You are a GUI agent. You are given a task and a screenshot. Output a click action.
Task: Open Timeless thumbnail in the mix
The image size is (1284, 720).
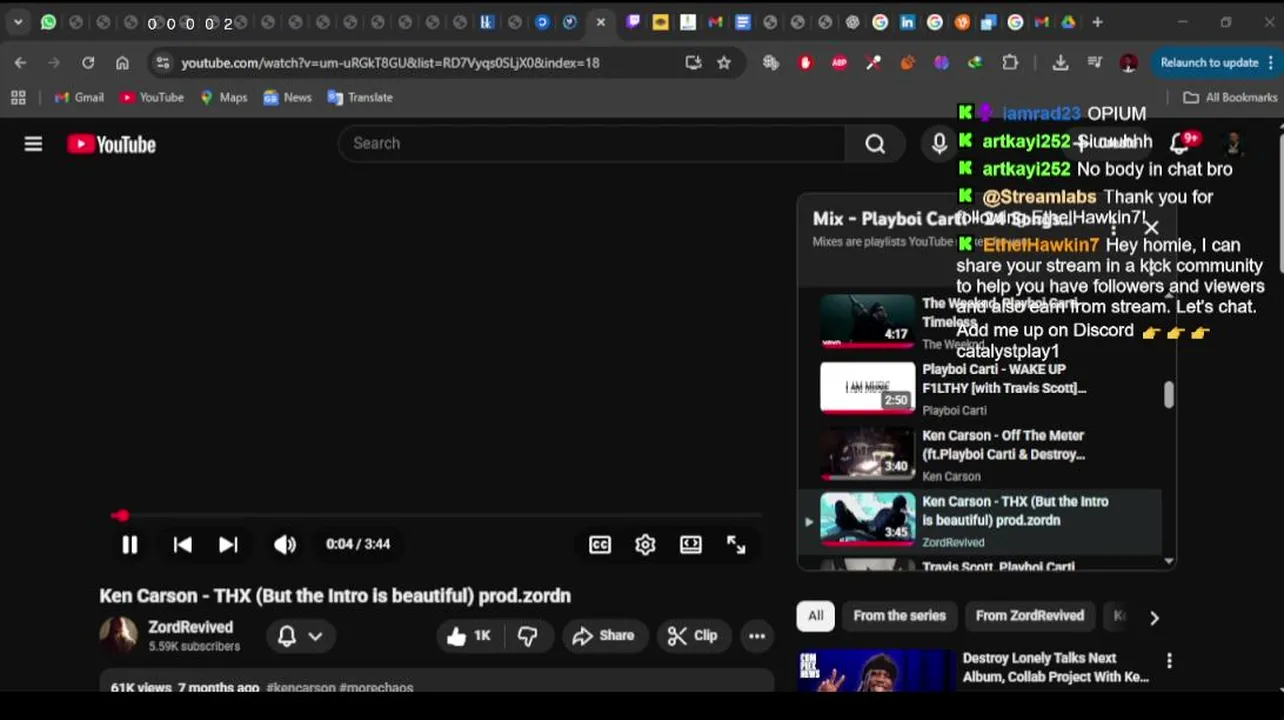(867, 321)
